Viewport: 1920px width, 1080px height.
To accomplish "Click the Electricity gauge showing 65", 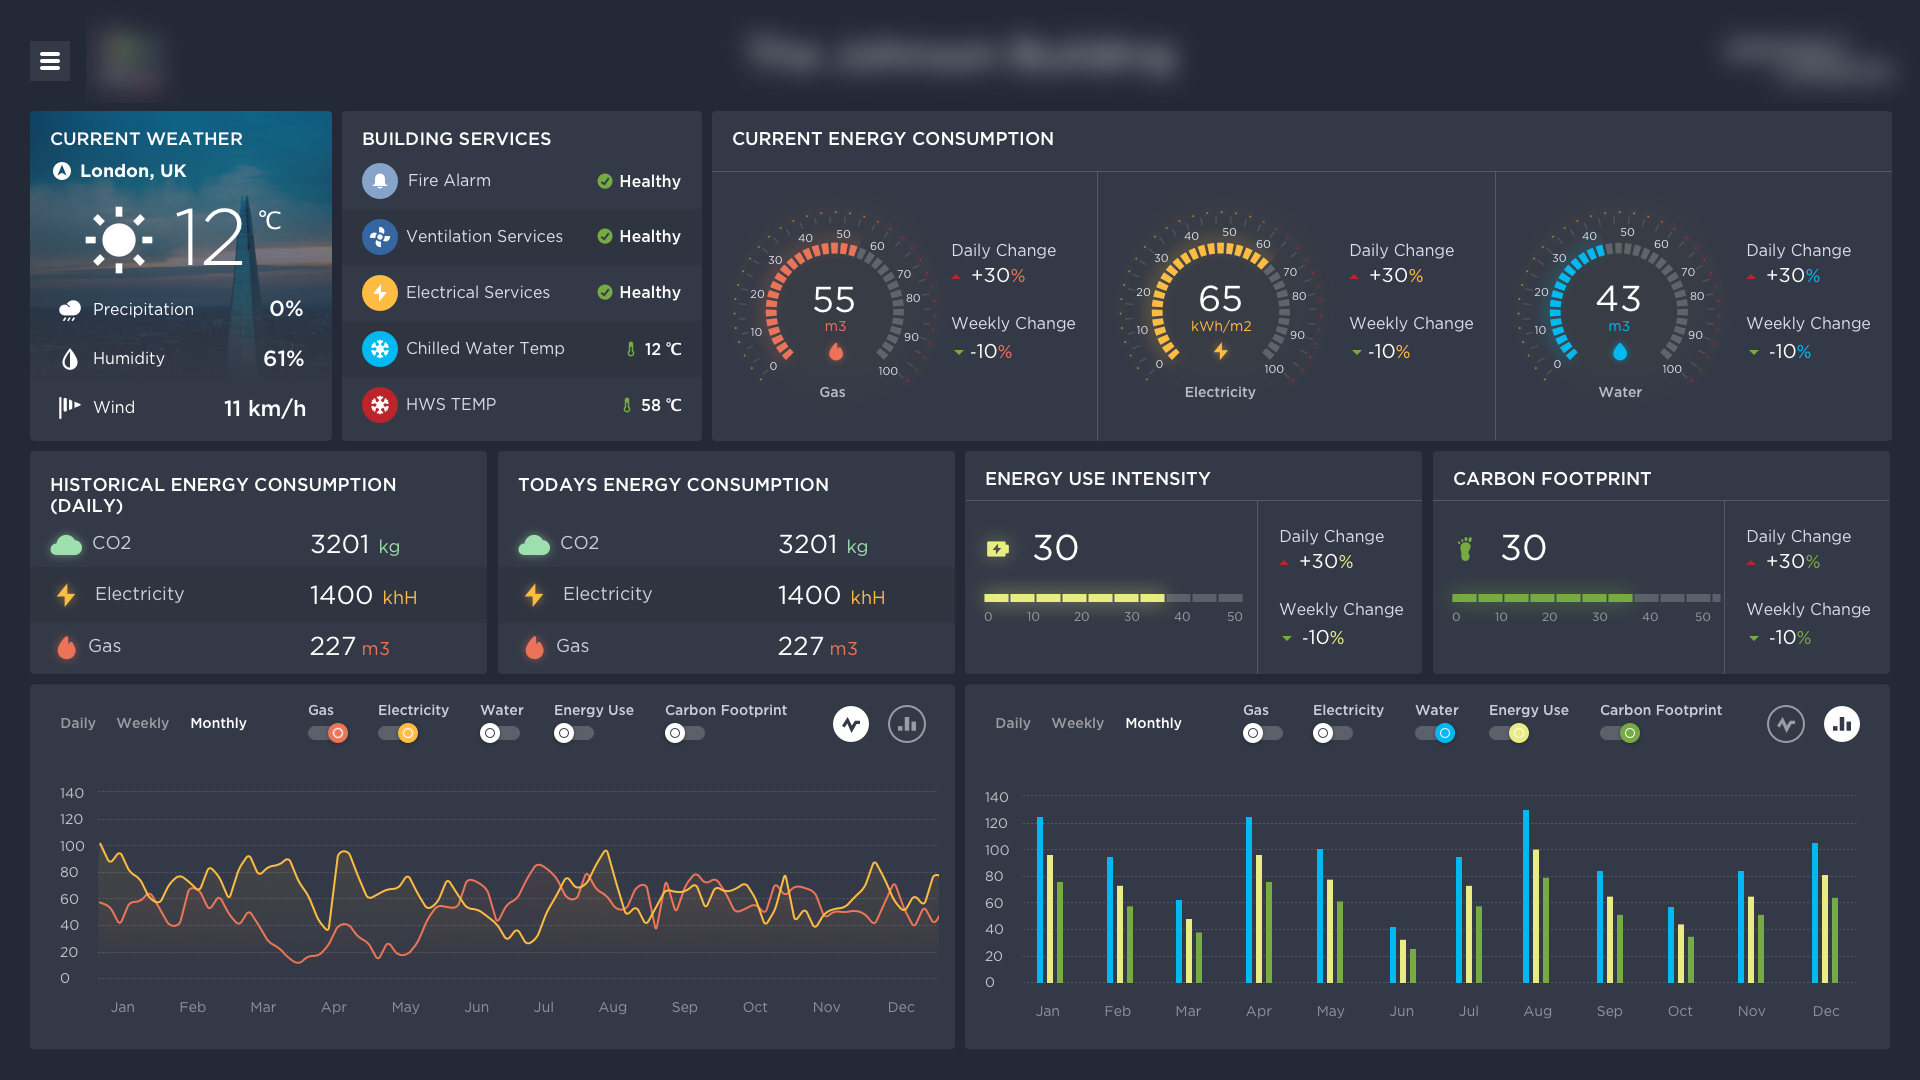I will click(x=1220, y=300).
